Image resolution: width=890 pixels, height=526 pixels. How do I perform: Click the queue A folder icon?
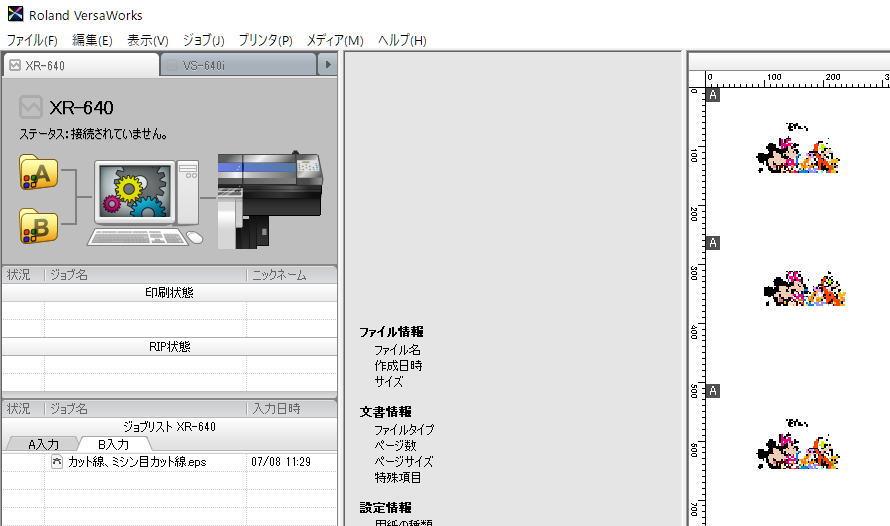[39, 172]
